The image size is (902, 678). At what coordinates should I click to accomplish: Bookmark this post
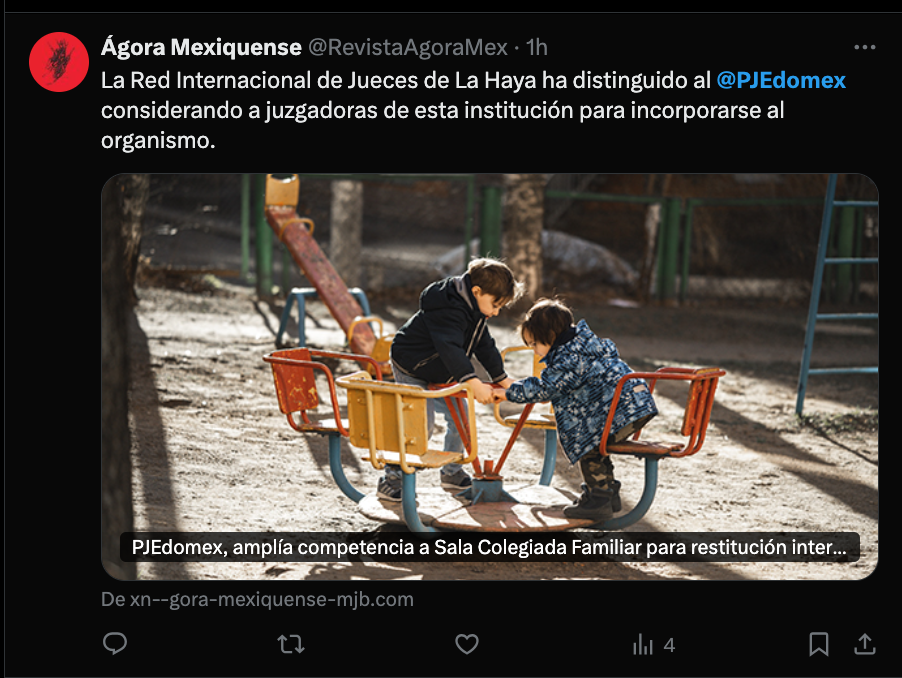click(819, 644)
